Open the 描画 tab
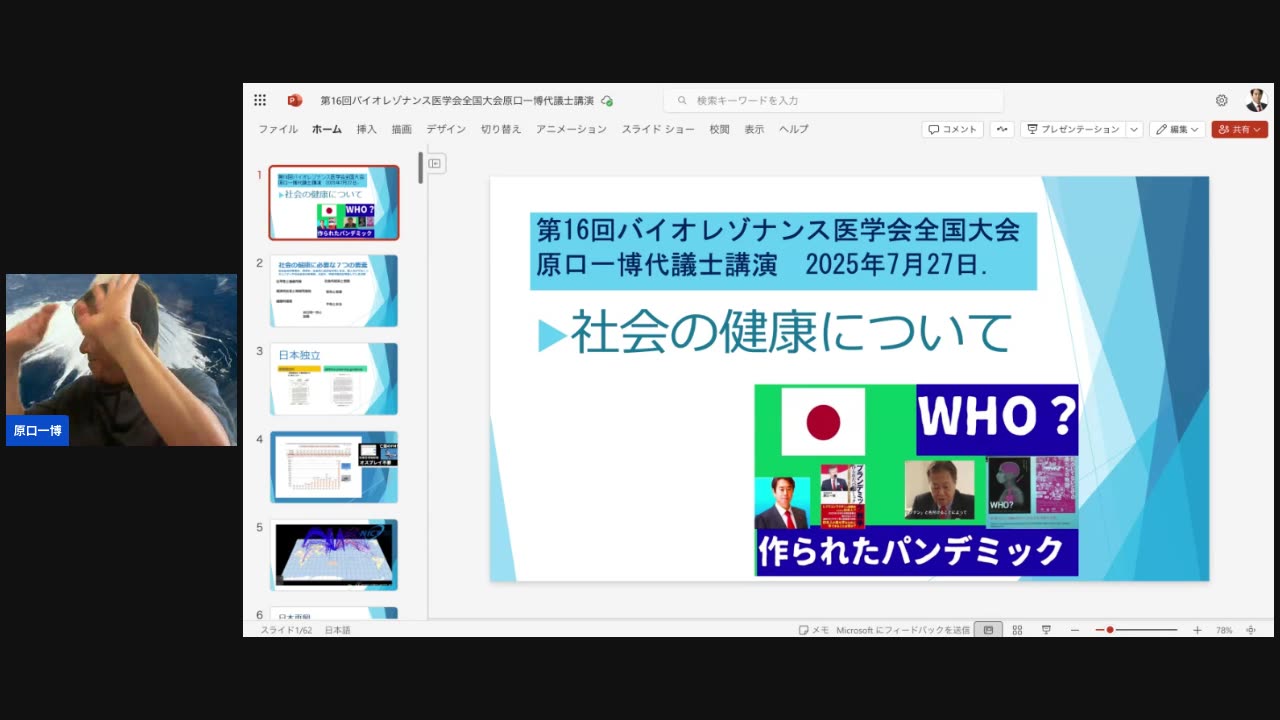The width and height of the screenshot is (1280, 720). 402,129
